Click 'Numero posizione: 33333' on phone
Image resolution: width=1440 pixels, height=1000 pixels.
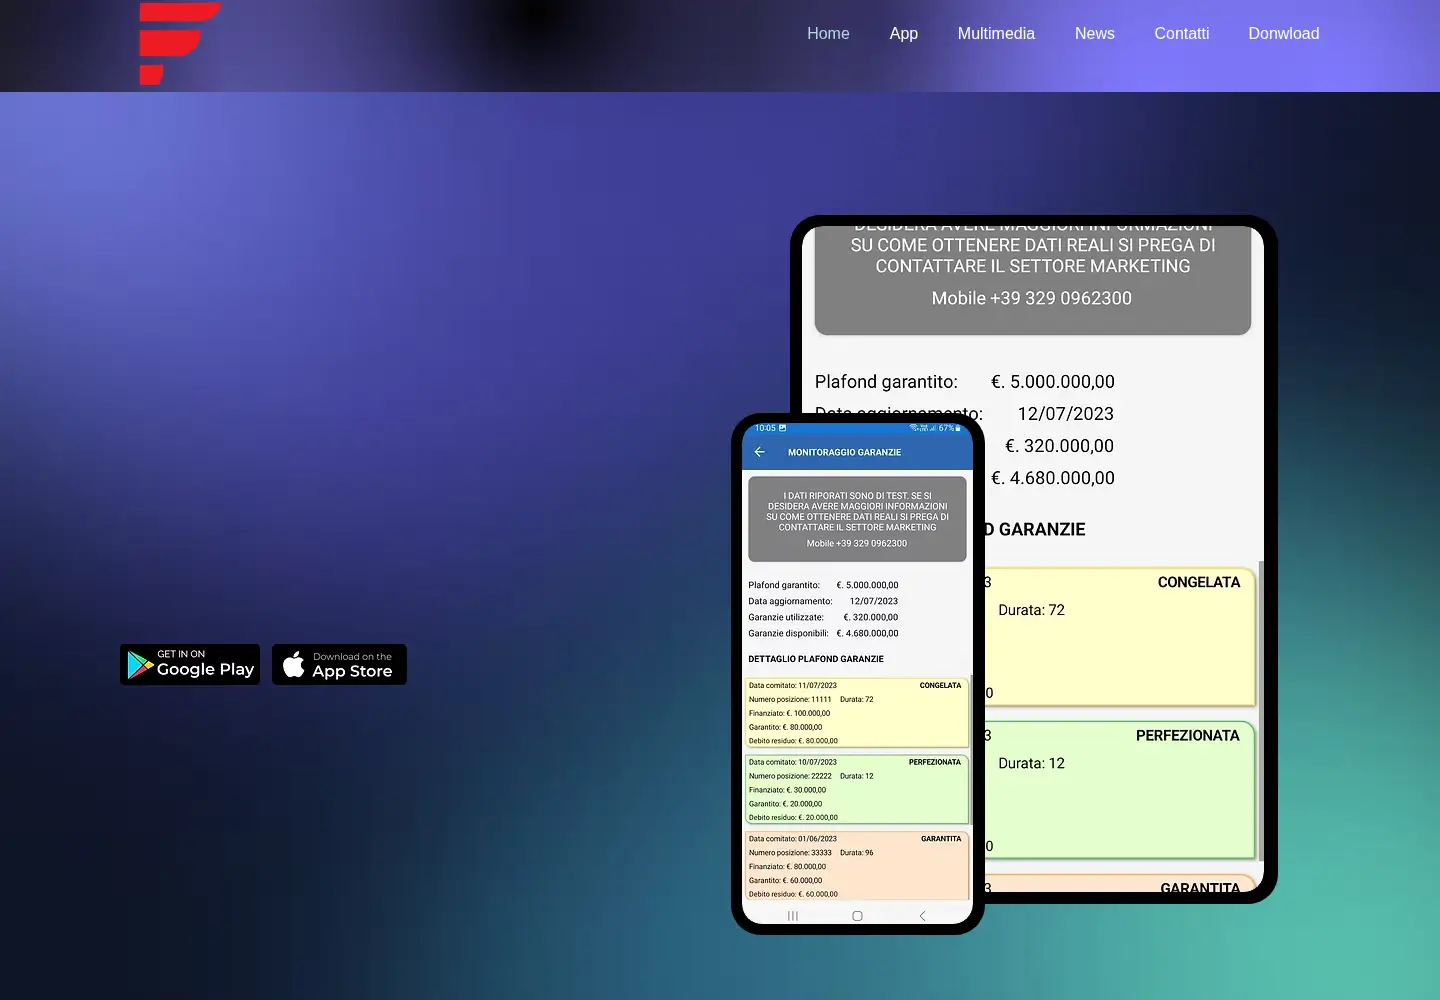[790, 853]
